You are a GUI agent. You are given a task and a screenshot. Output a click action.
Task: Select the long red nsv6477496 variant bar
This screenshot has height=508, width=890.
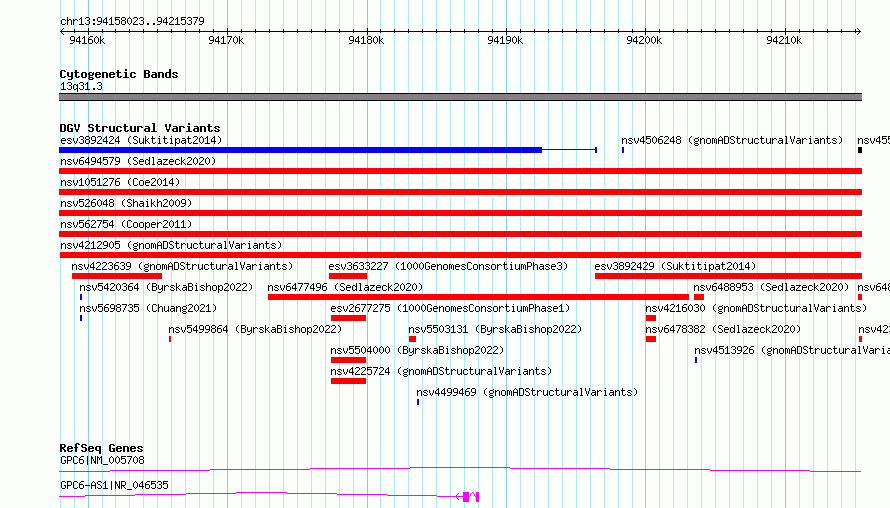(478, 297)
